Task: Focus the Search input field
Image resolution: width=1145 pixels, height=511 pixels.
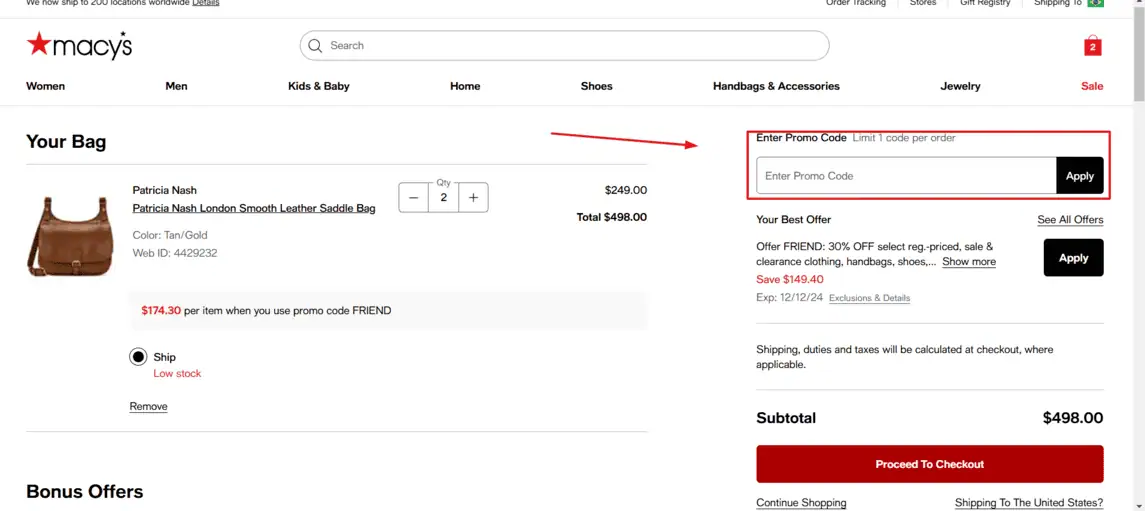Action: pos(564,45)
